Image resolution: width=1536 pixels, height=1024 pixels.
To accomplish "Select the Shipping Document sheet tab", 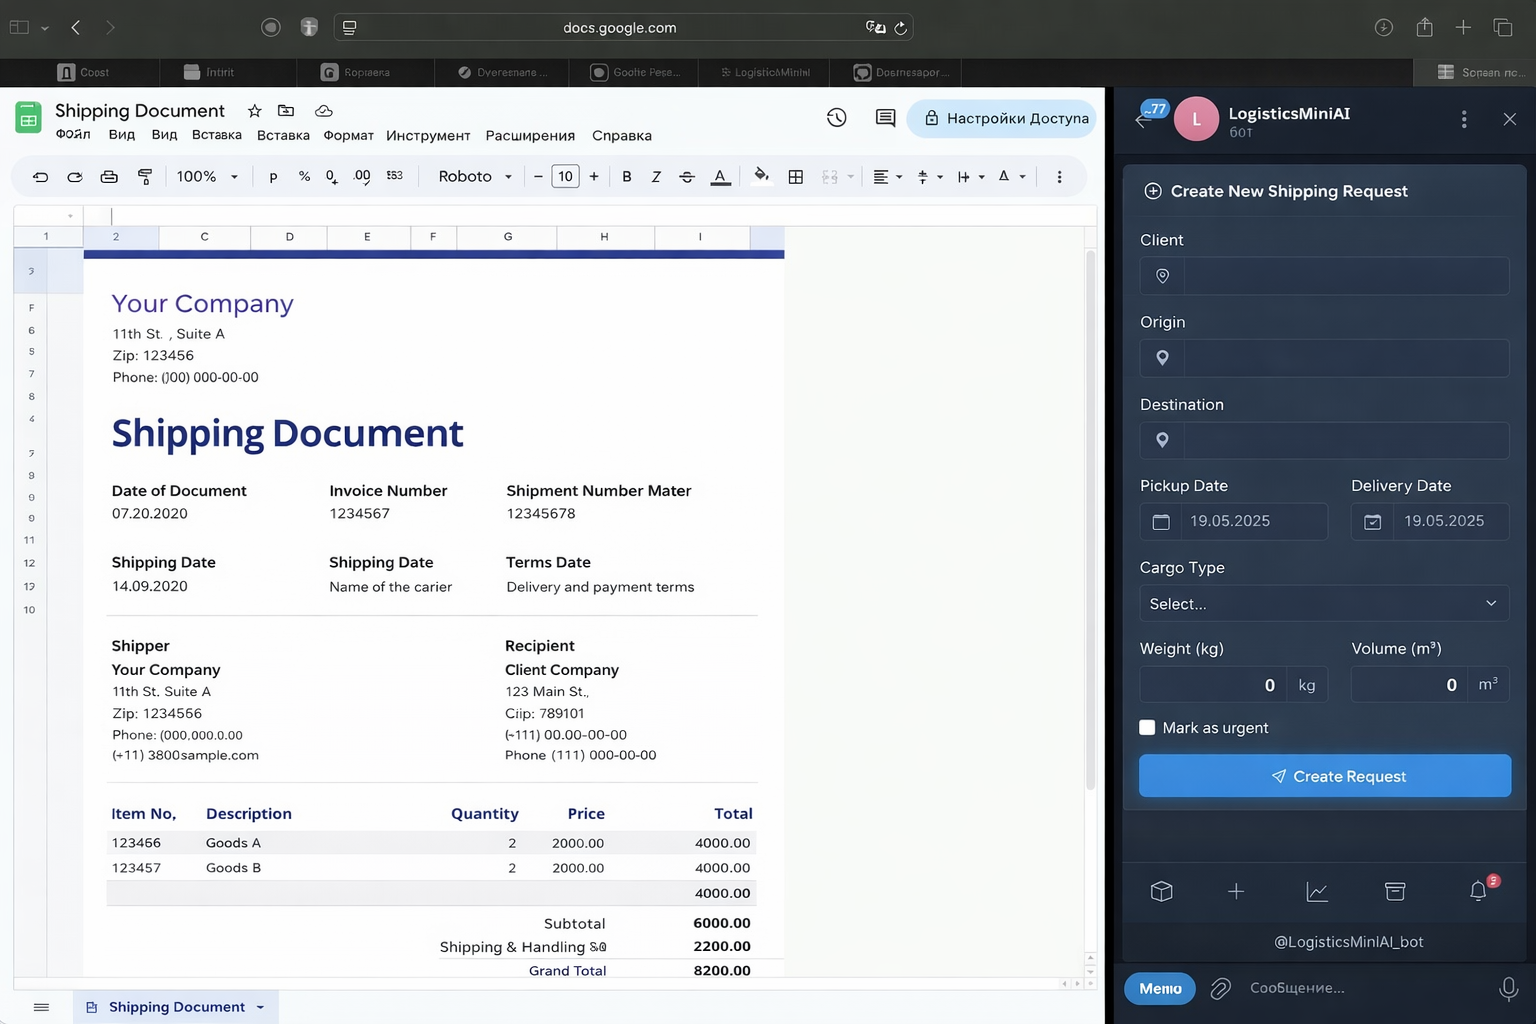I will click(176, 1006).
